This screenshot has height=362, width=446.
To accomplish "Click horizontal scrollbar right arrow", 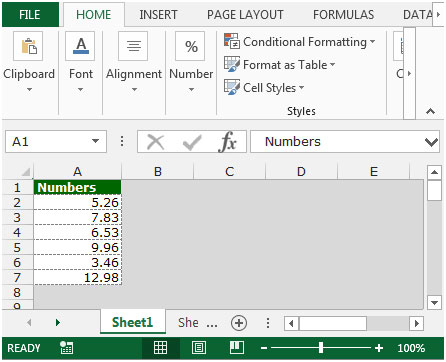I will [417, 323].
